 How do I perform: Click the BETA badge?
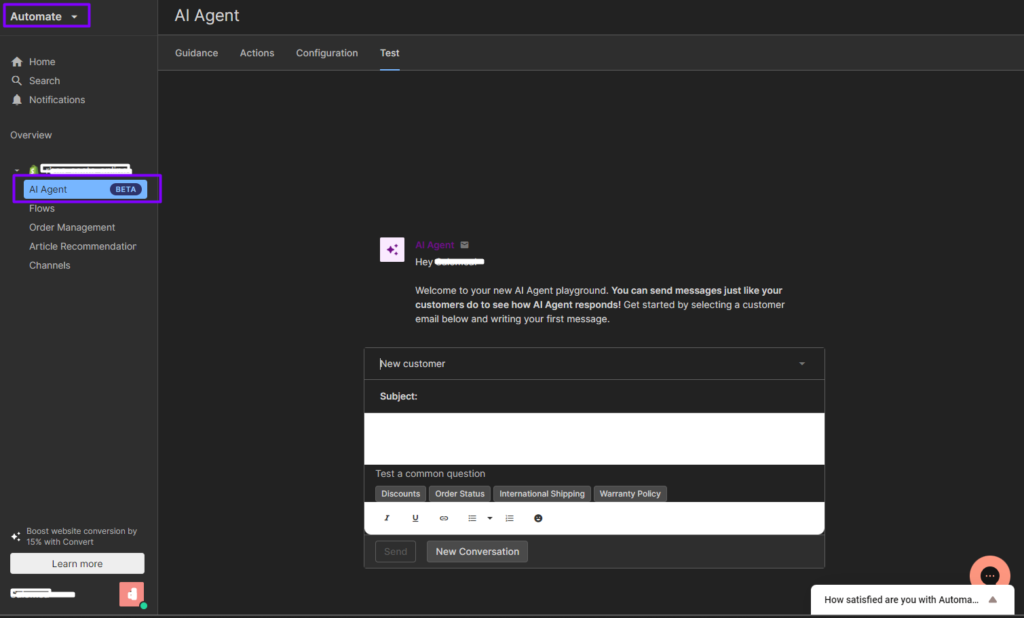(125, 189)
